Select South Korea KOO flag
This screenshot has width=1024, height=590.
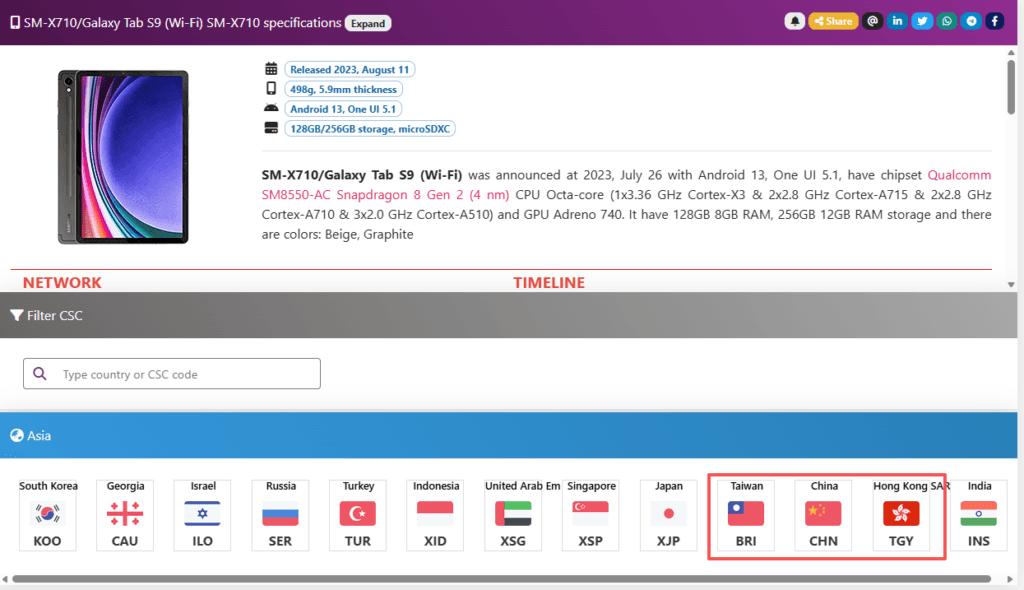point(48,515)
